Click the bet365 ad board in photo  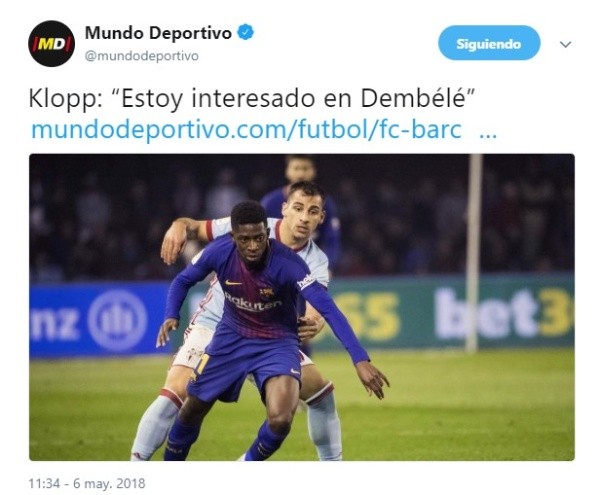[x=503, y=313]
